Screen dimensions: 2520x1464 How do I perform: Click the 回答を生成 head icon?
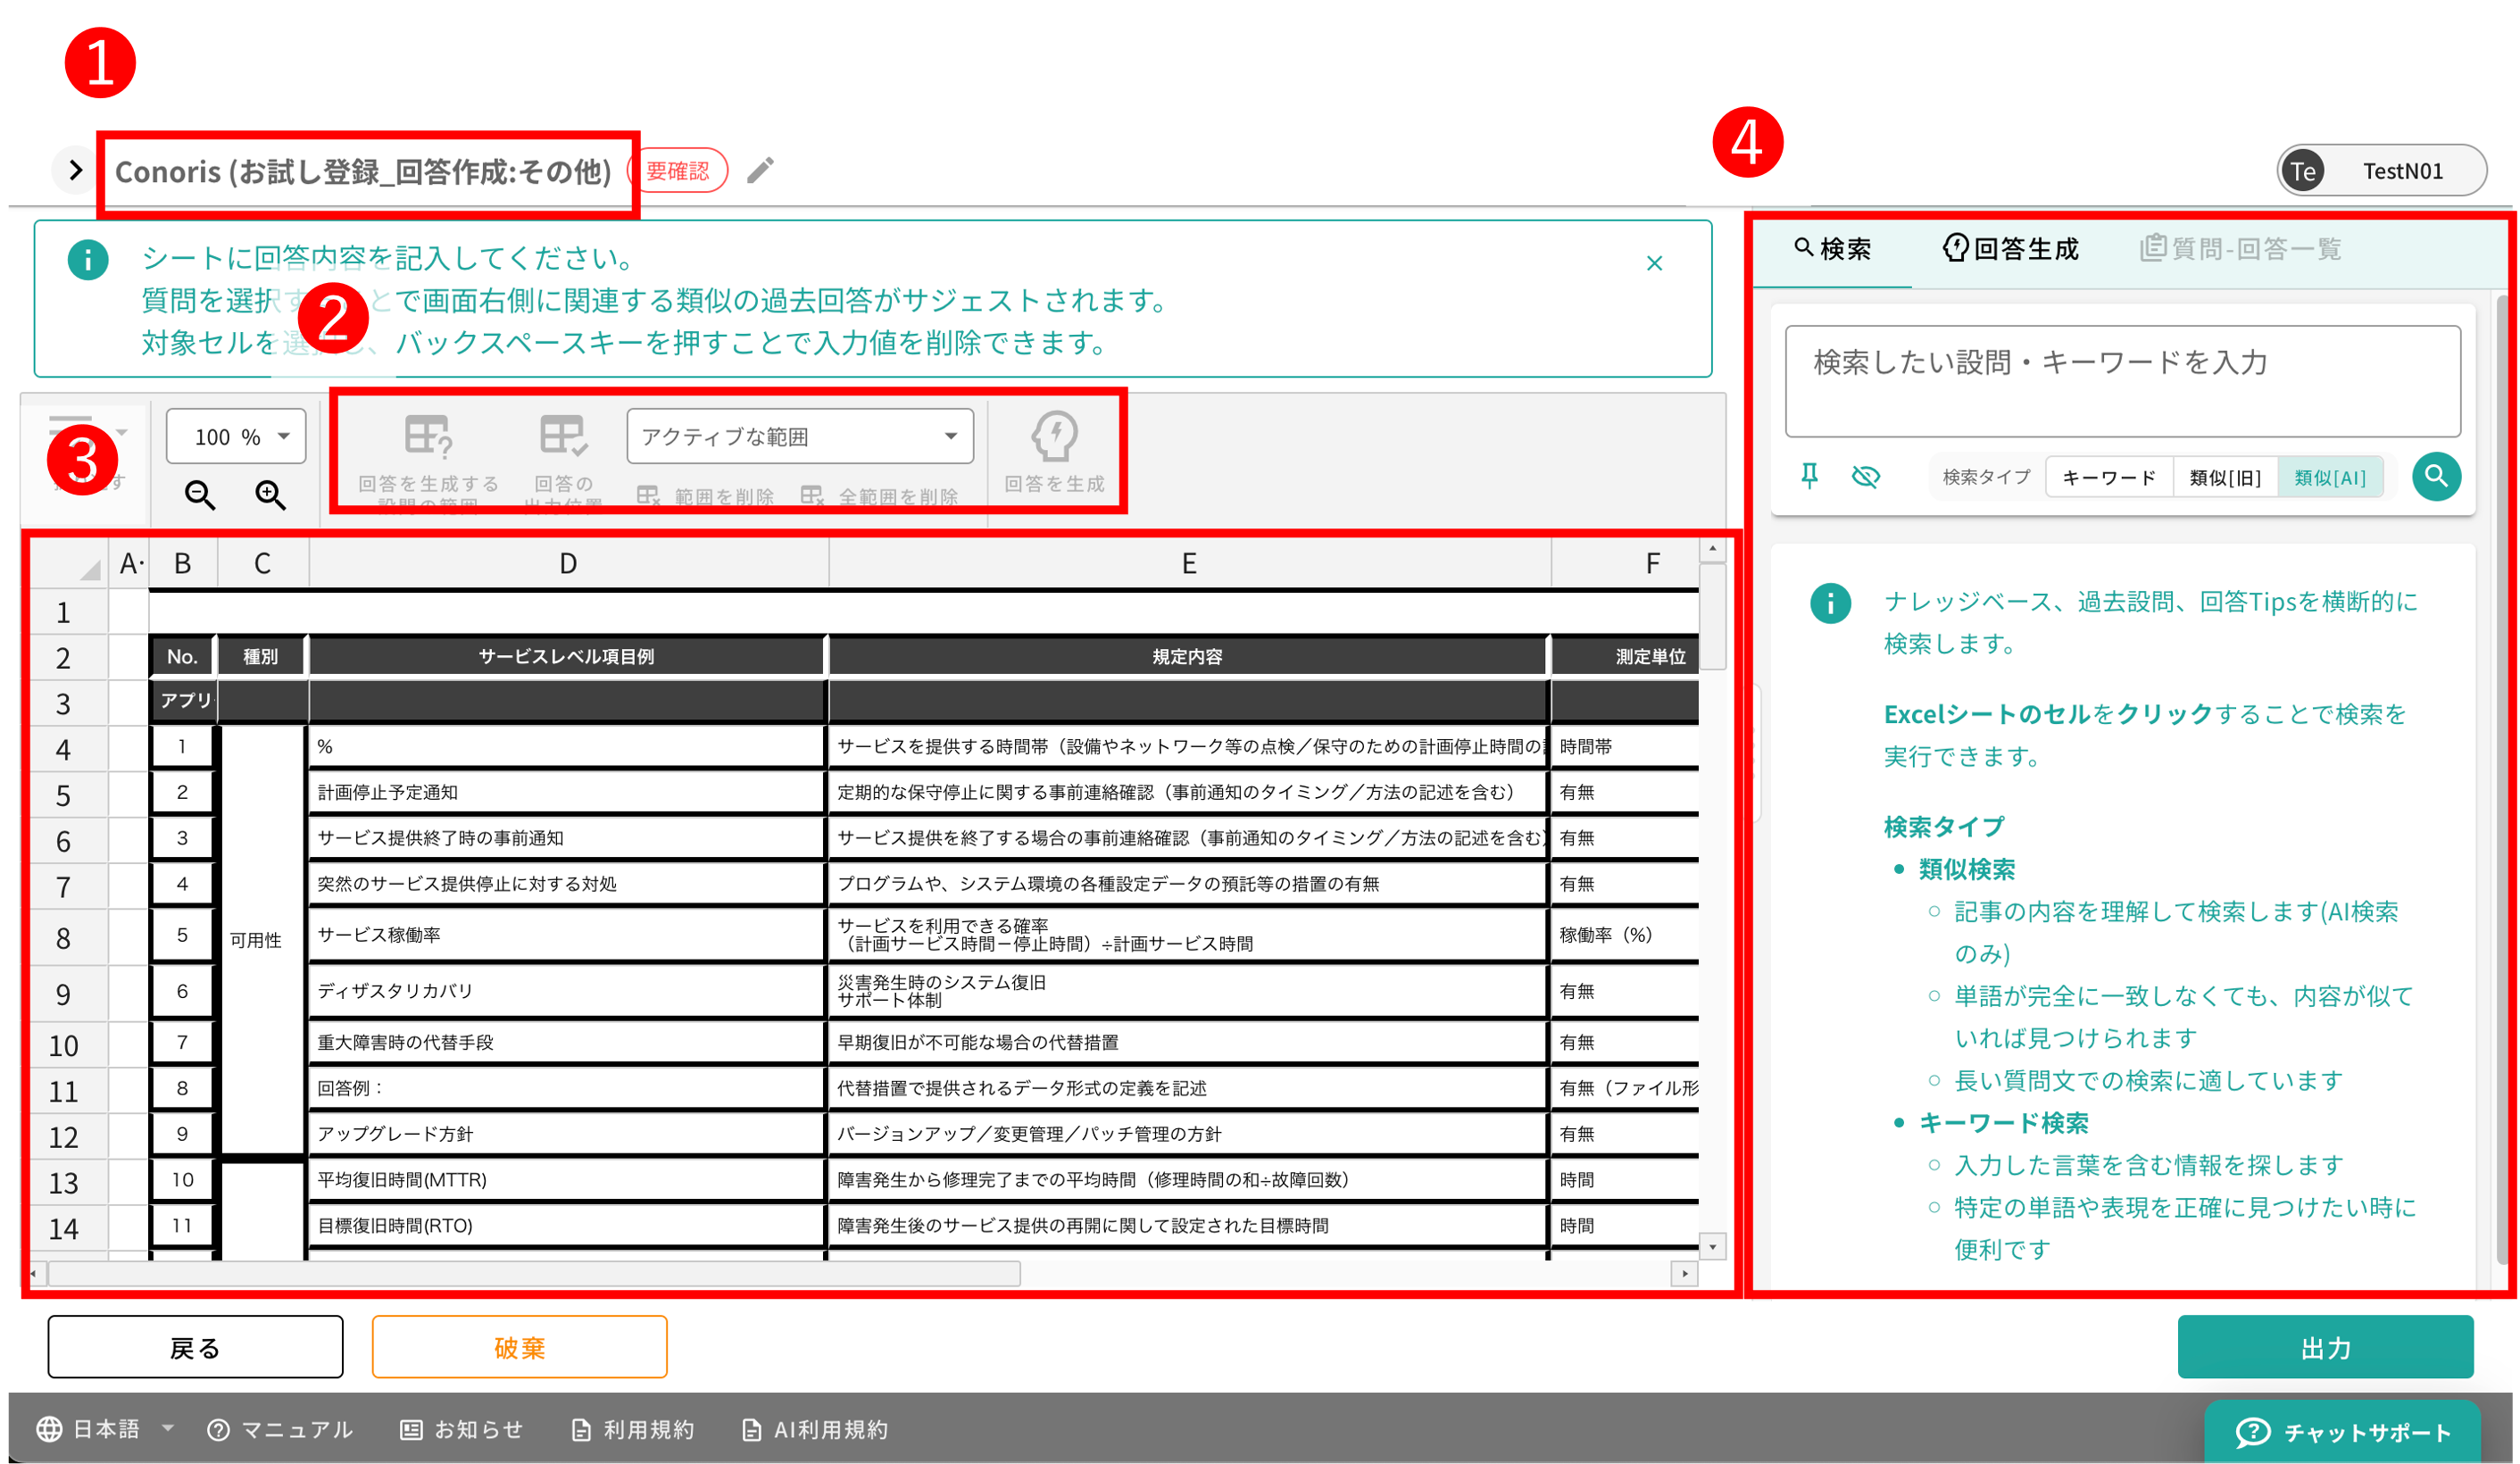1054,436
